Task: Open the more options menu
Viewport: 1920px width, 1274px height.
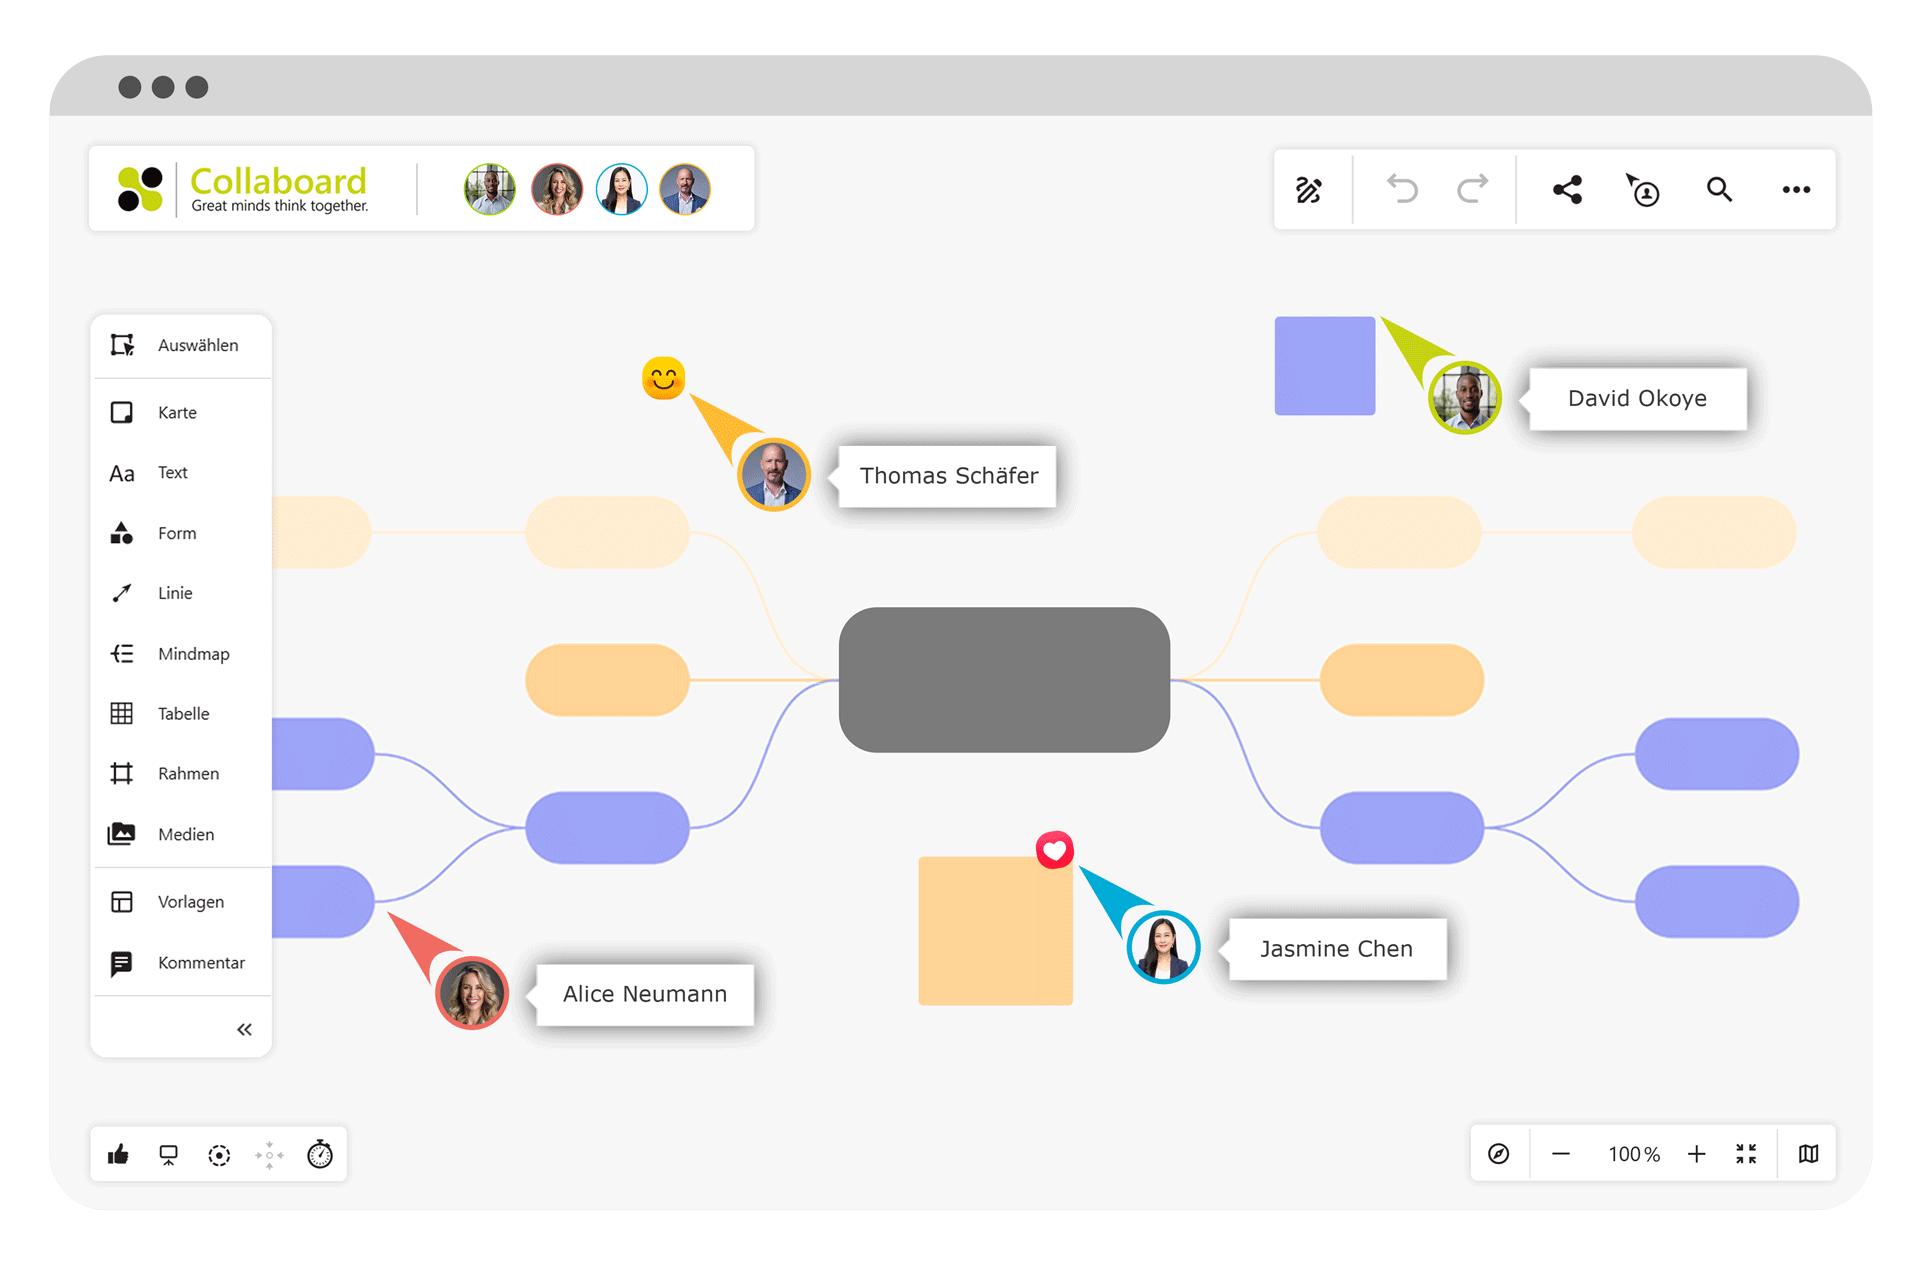Action: tap(1796, 189)
